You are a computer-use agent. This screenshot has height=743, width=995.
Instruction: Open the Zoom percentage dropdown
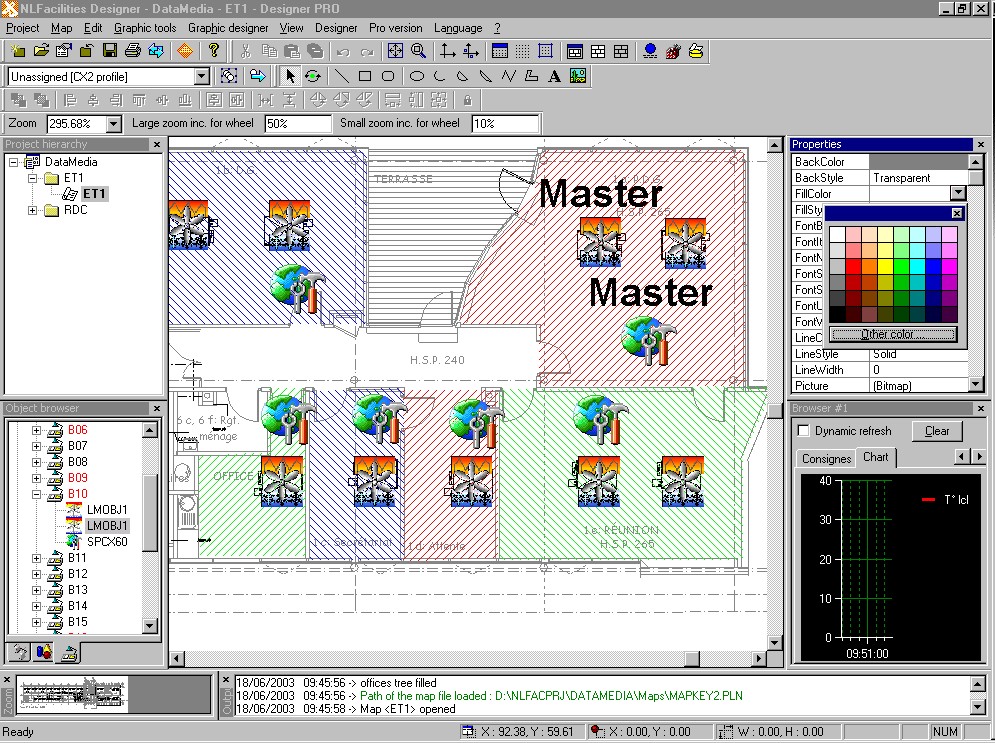[x=113, y=124]
